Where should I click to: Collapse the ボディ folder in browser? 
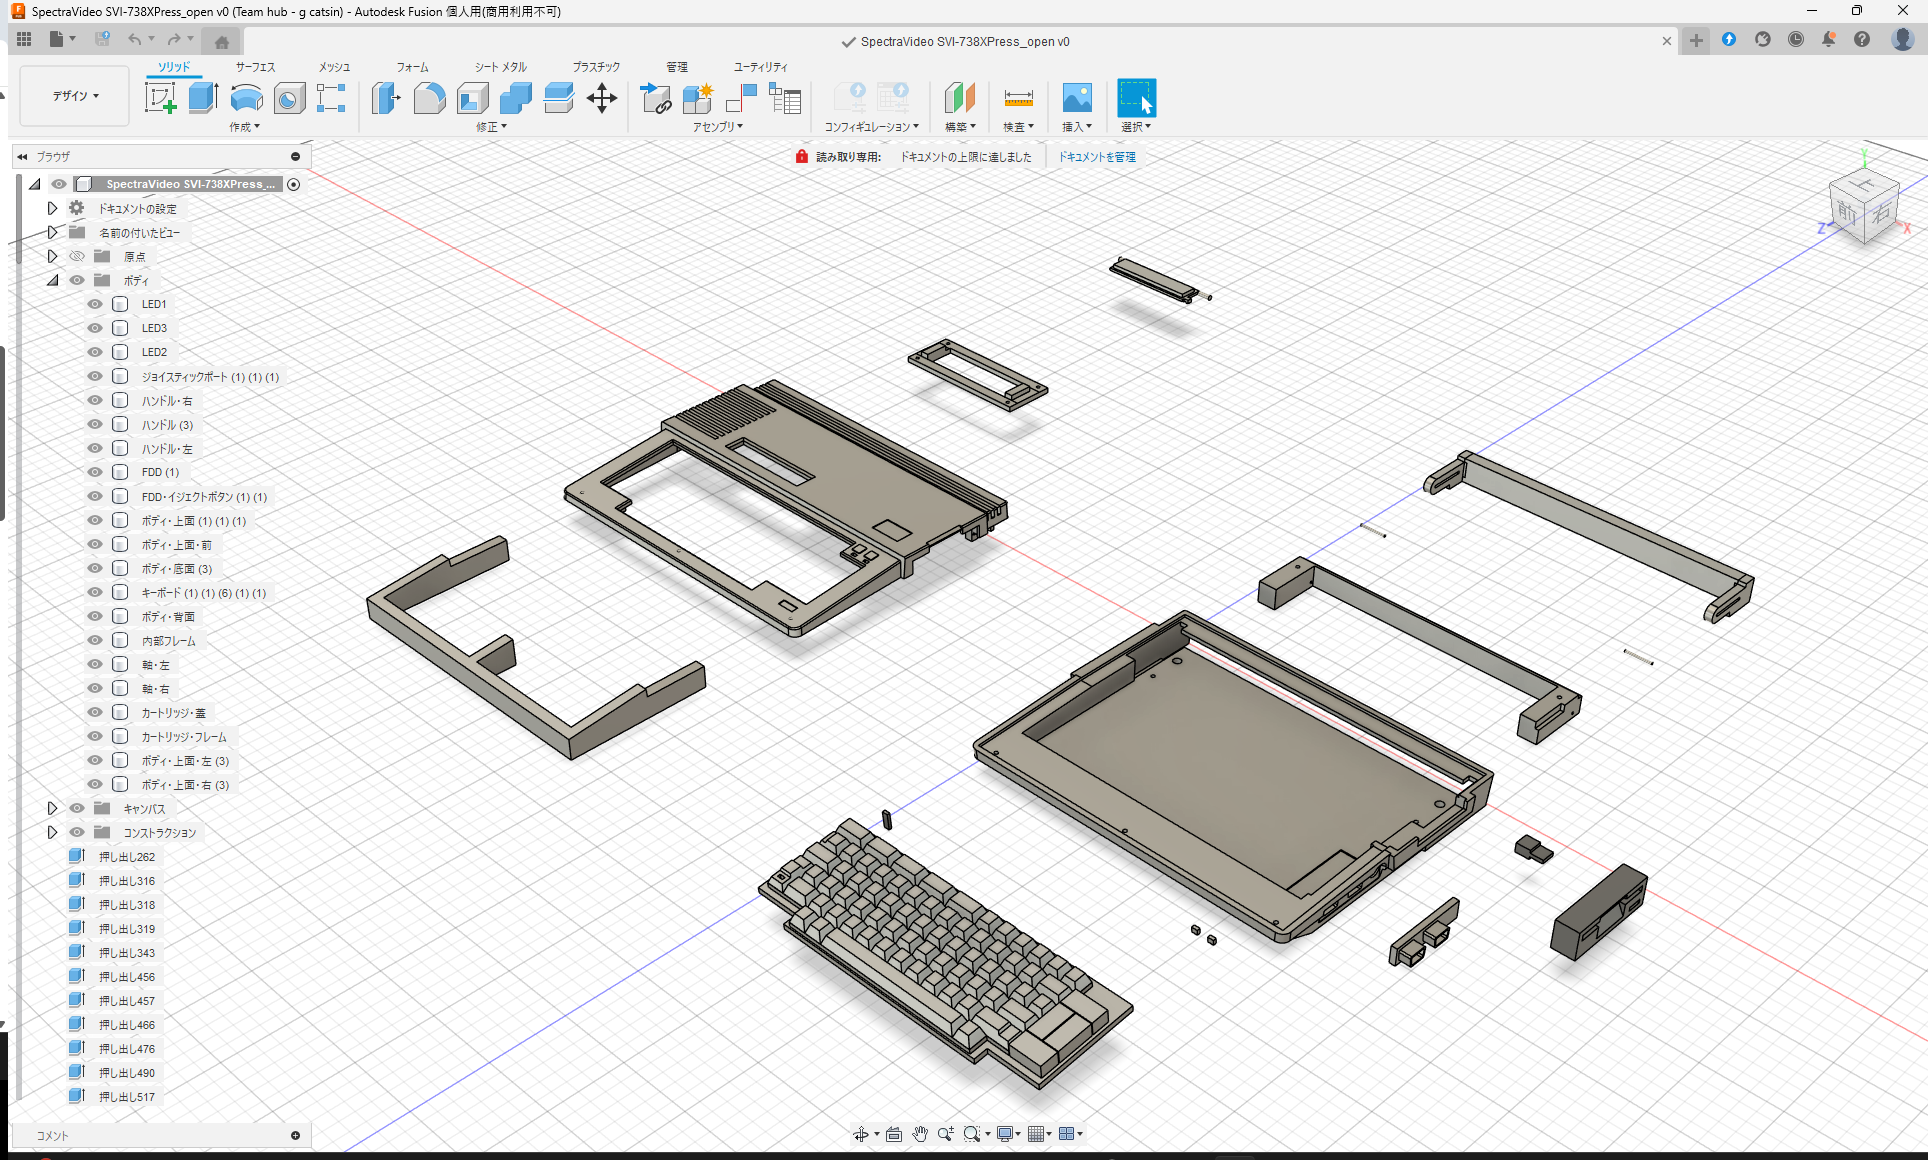click(52, 280)
